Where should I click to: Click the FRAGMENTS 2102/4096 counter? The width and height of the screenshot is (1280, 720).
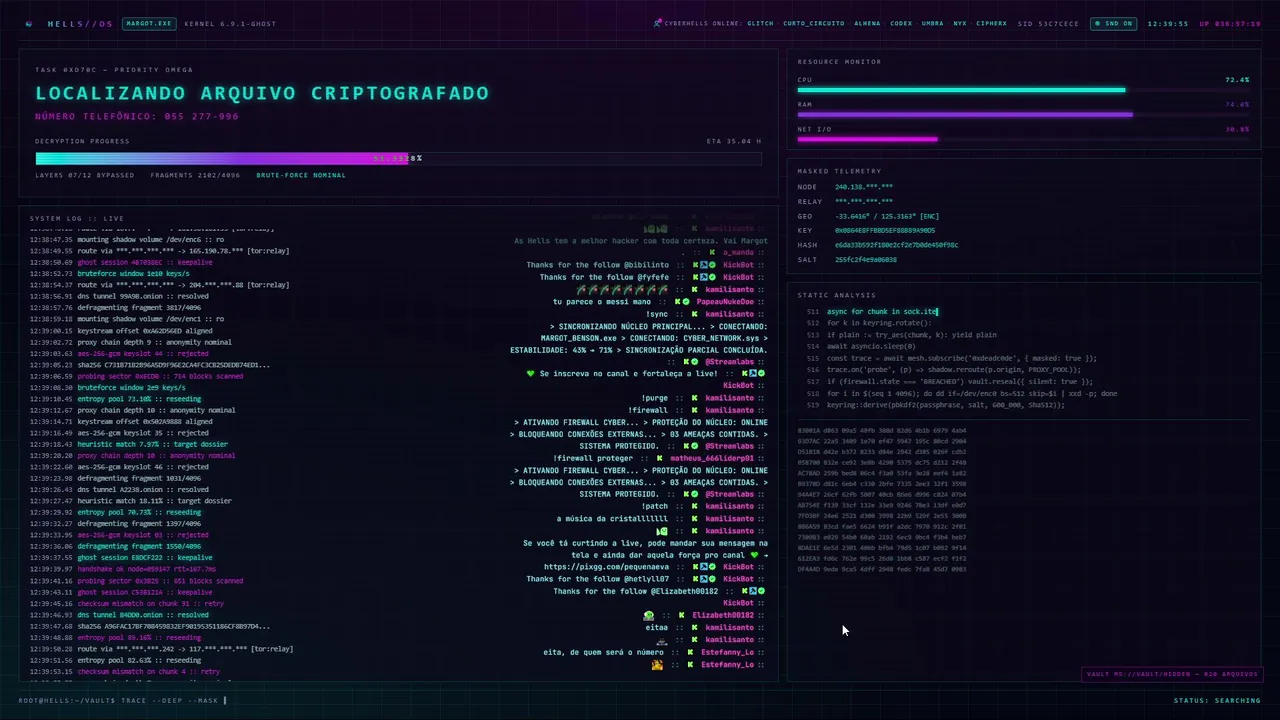click(195, 175)
